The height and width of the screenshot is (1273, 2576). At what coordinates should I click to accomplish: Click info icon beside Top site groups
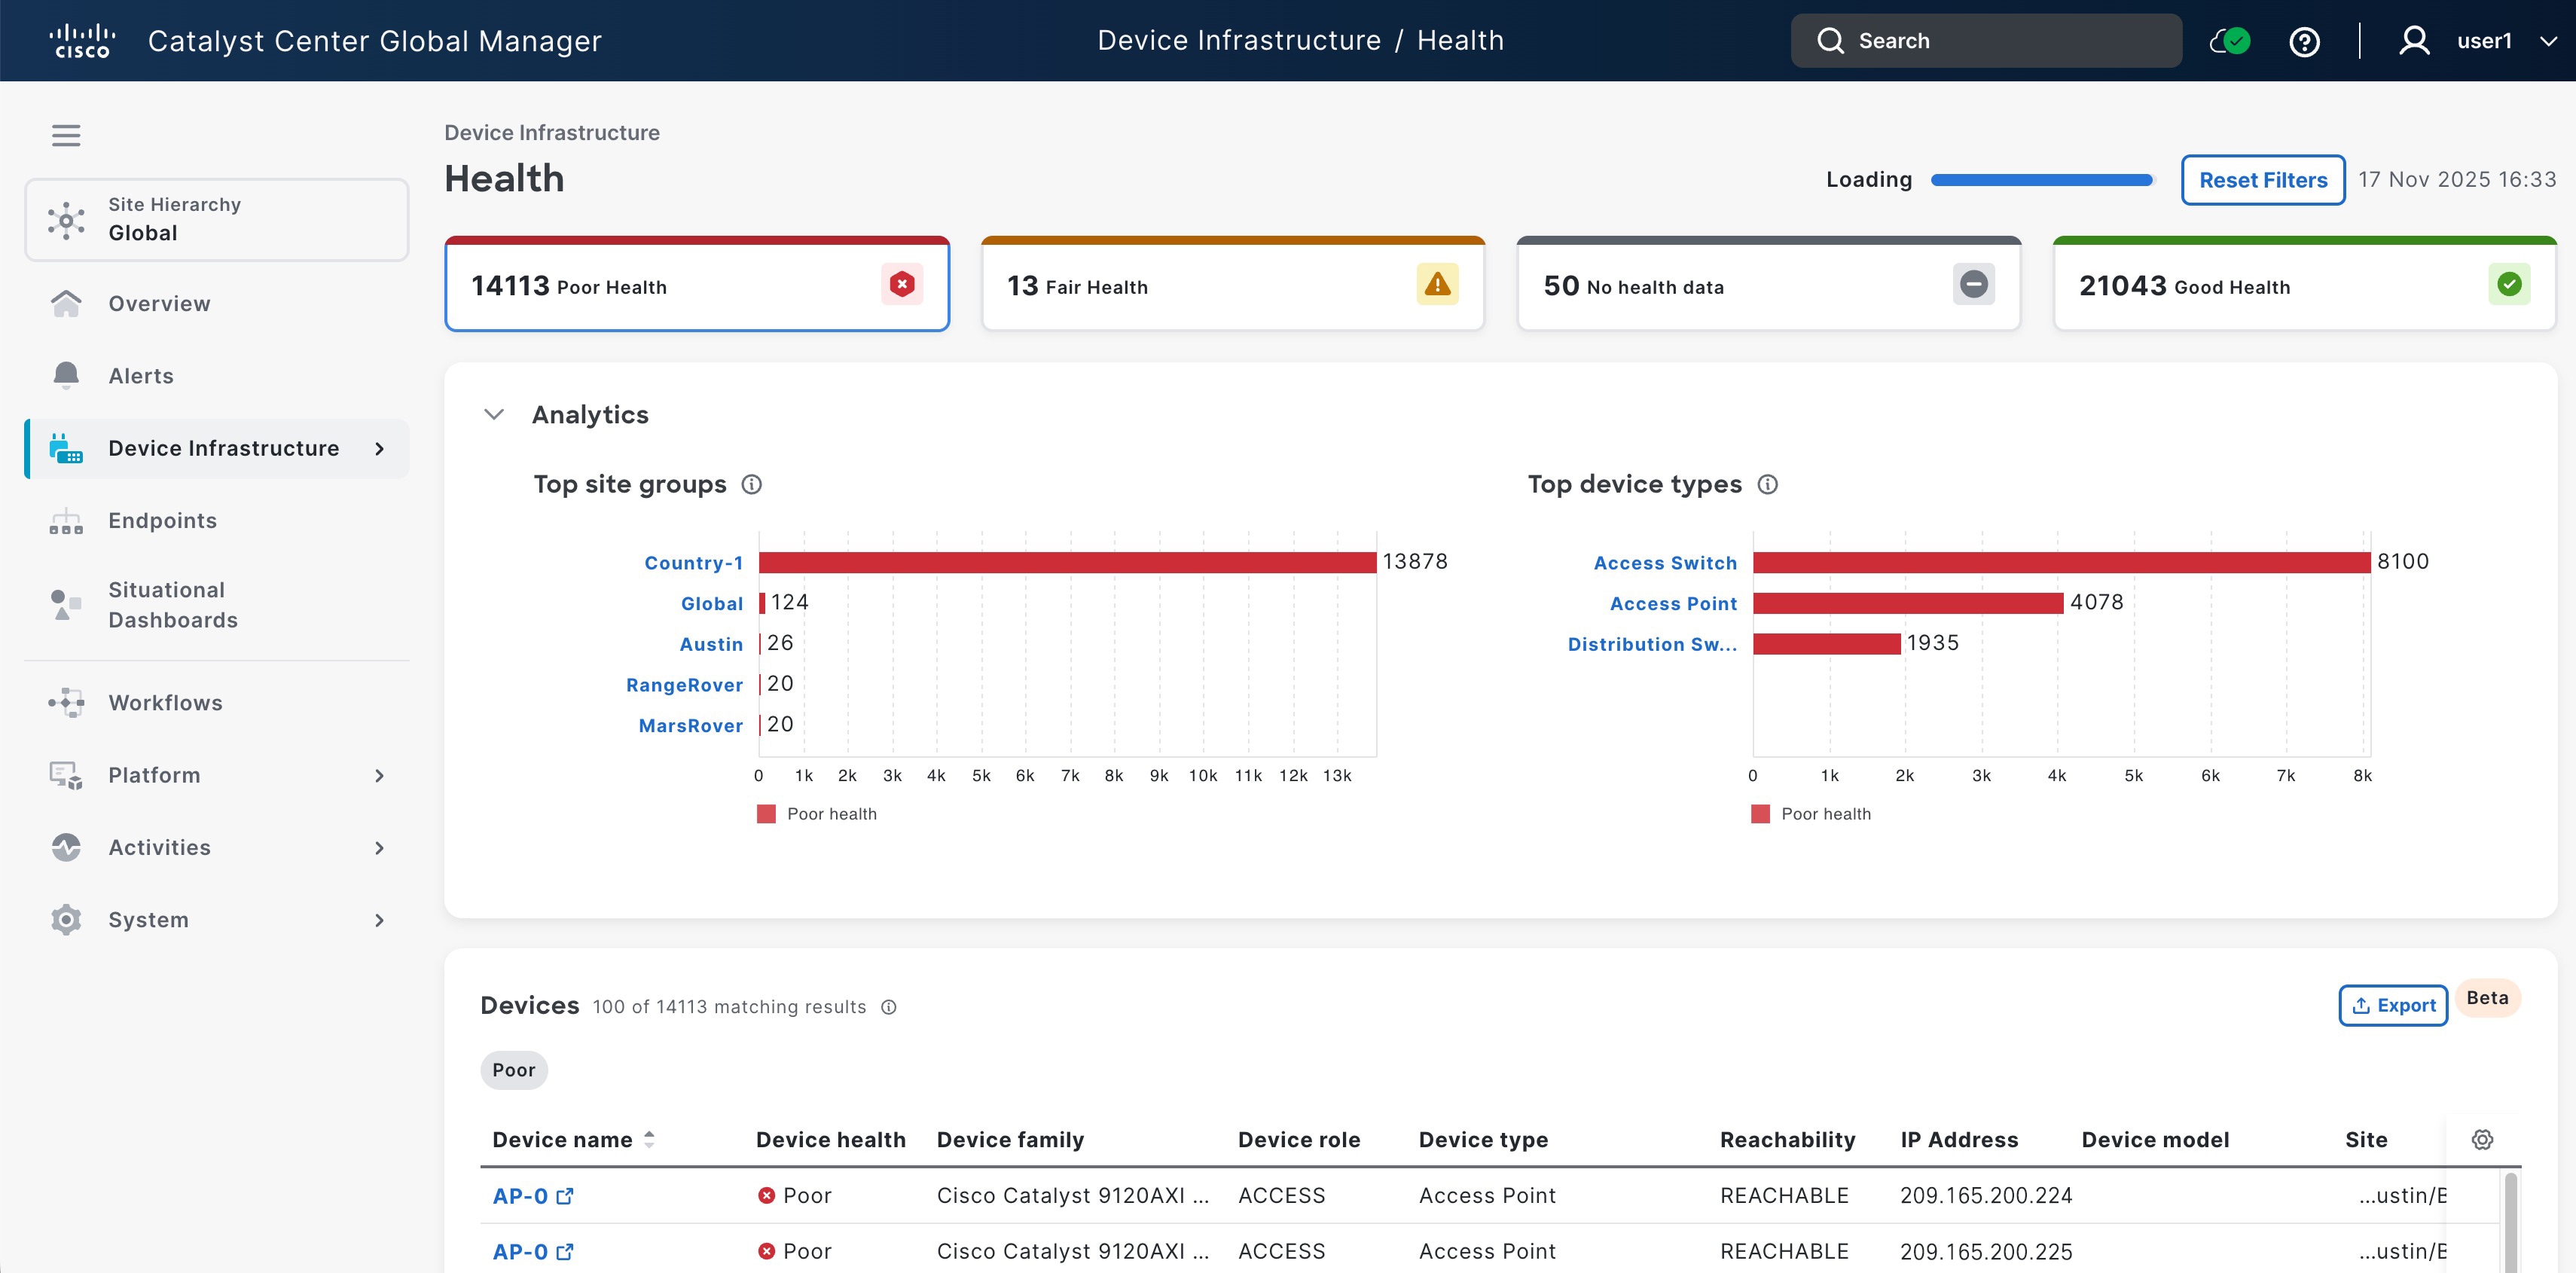click(751, 484)
